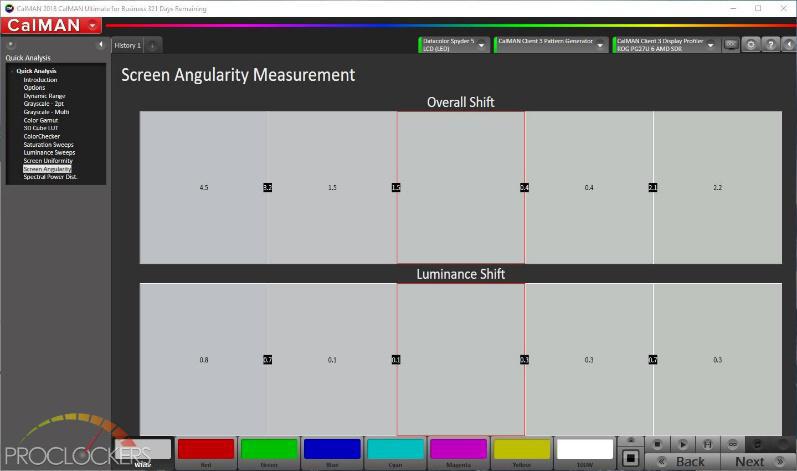Open the help question mark icon
Viewport: 797px width, 471px height.
[x=770, y=45]
